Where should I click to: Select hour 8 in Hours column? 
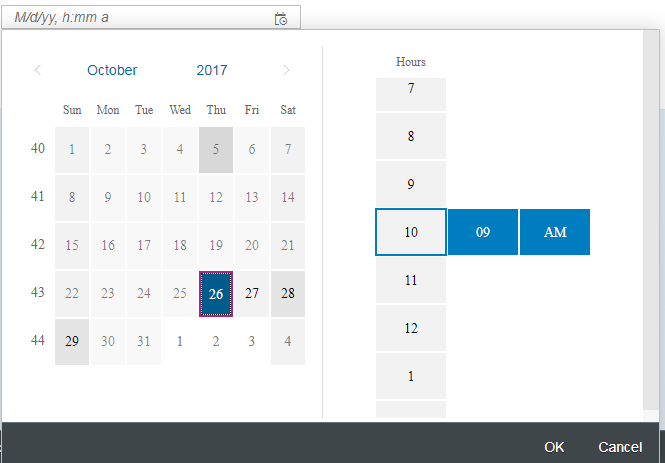(411, 136)
